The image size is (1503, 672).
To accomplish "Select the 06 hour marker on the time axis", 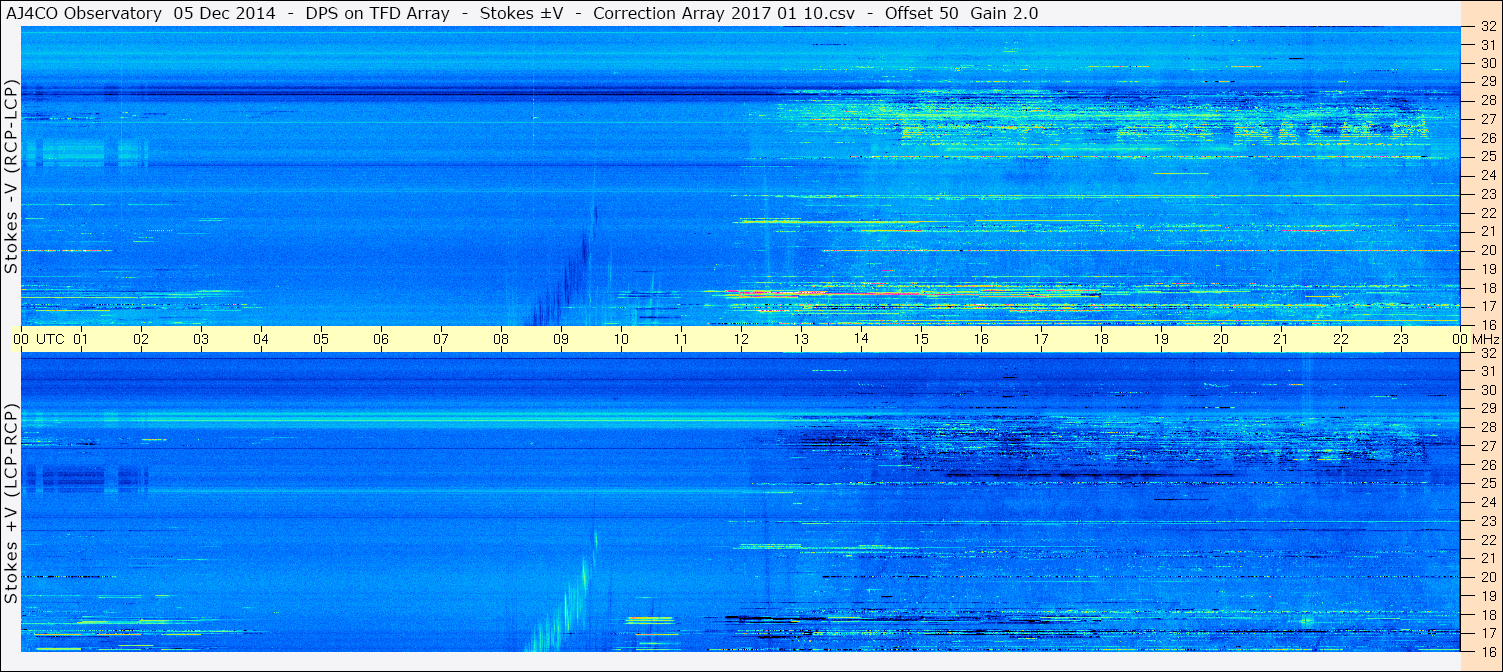I will pos(381,339).
